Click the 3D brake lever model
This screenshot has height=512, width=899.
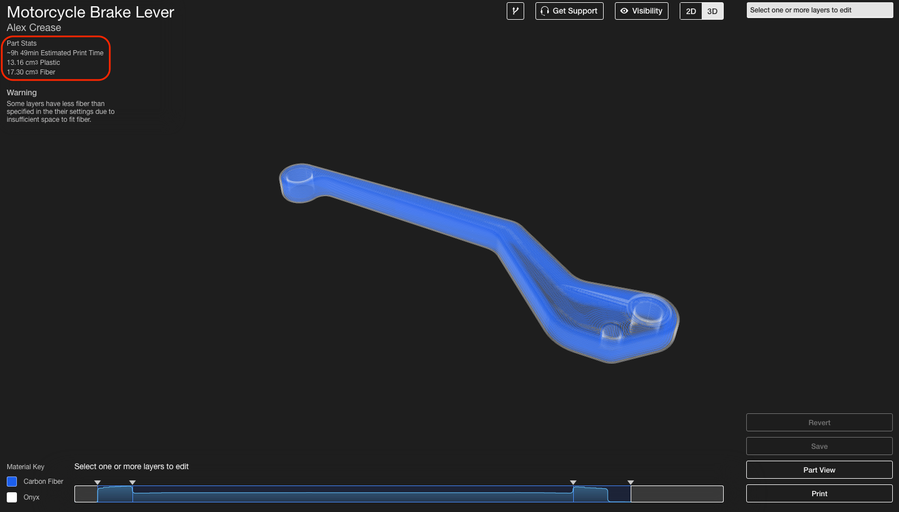[x=479, y=263]
